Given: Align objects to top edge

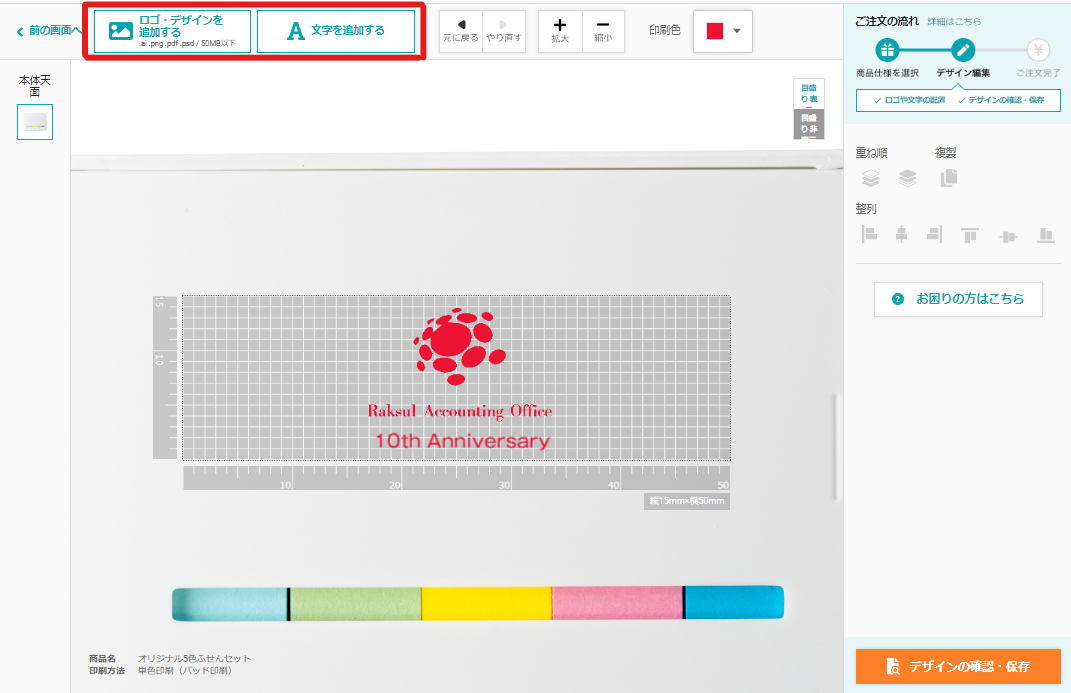Looking at the screenshot, I should (x=970, y=236).
